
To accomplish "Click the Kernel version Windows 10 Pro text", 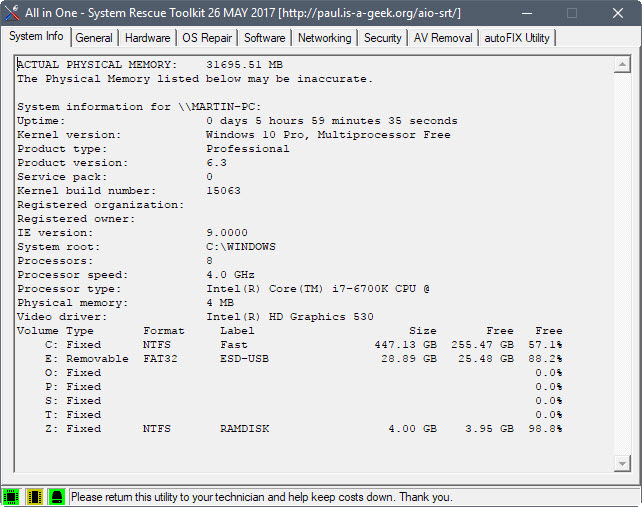I will click(328, 135).
